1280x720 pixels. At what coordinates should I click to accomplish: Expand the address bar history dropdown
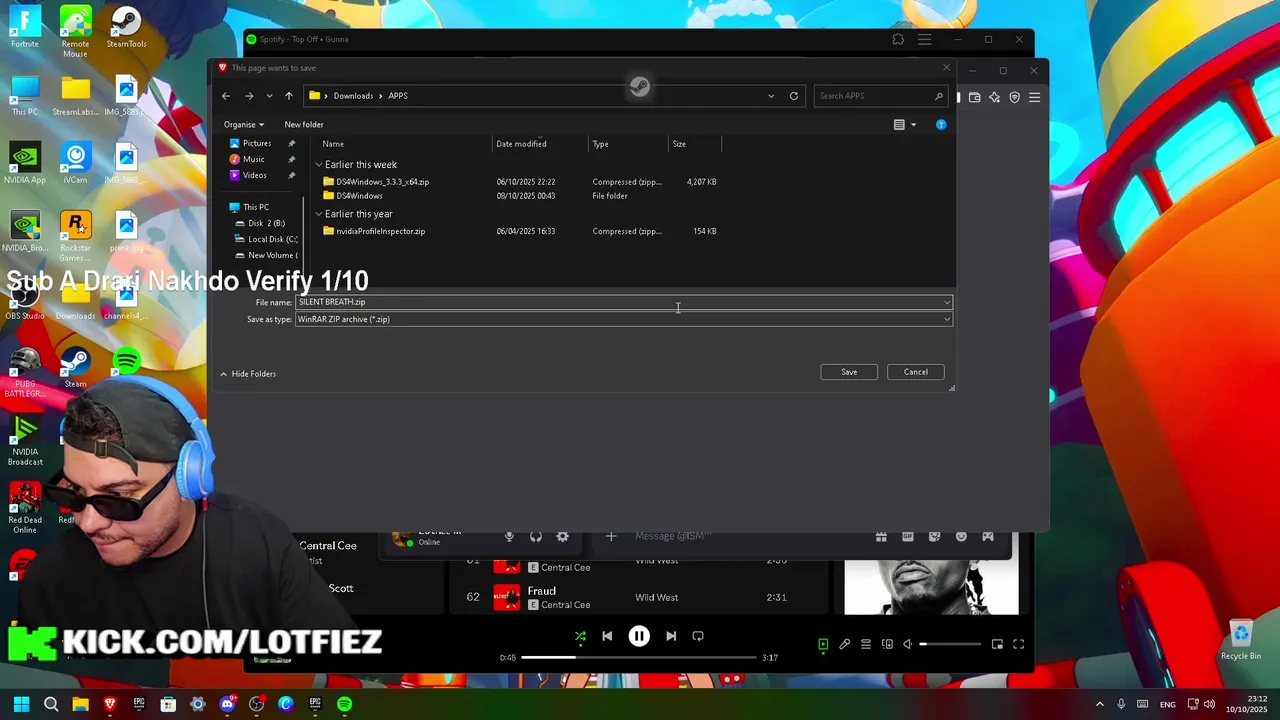click(771, 96)
